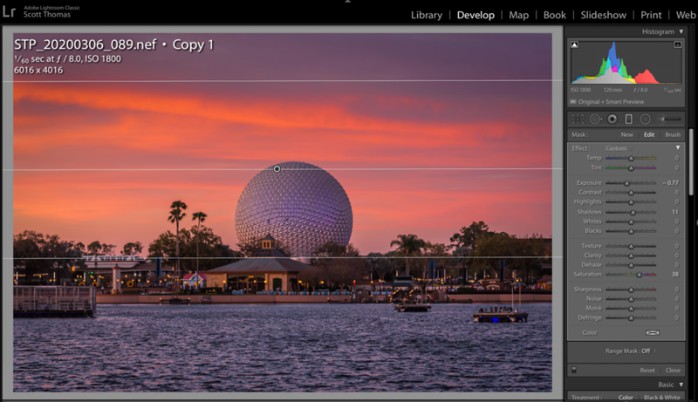Viewport: 698px width, 402px height.
Task: Click the Blacks slider handle
Action: pos(631,231)
